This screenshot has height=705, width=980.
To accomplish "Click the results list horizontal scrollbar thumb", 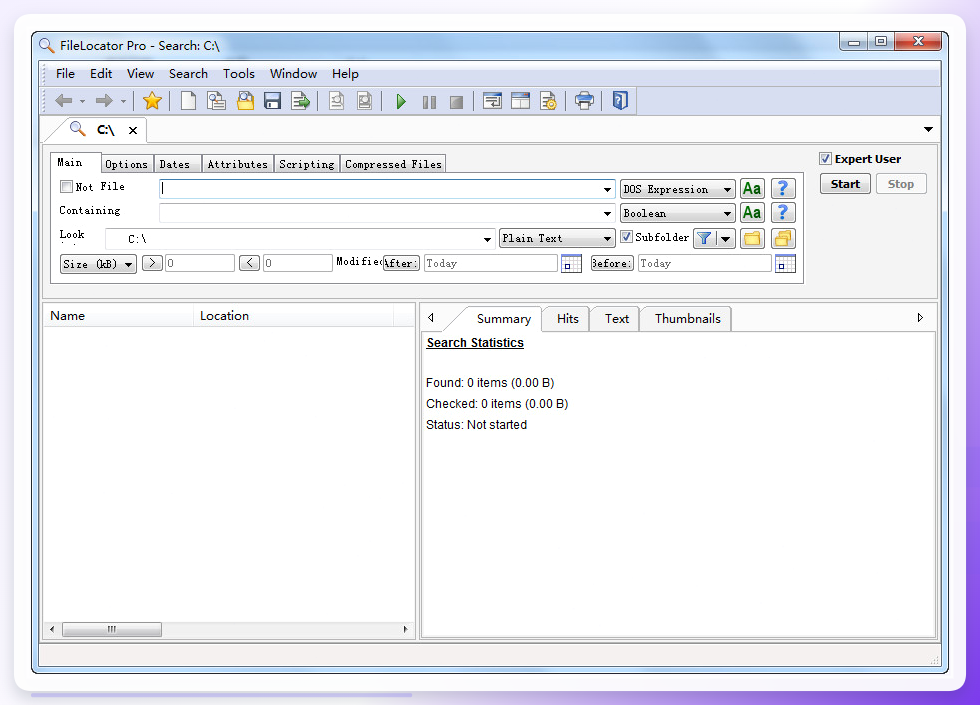I will (112, 629).
